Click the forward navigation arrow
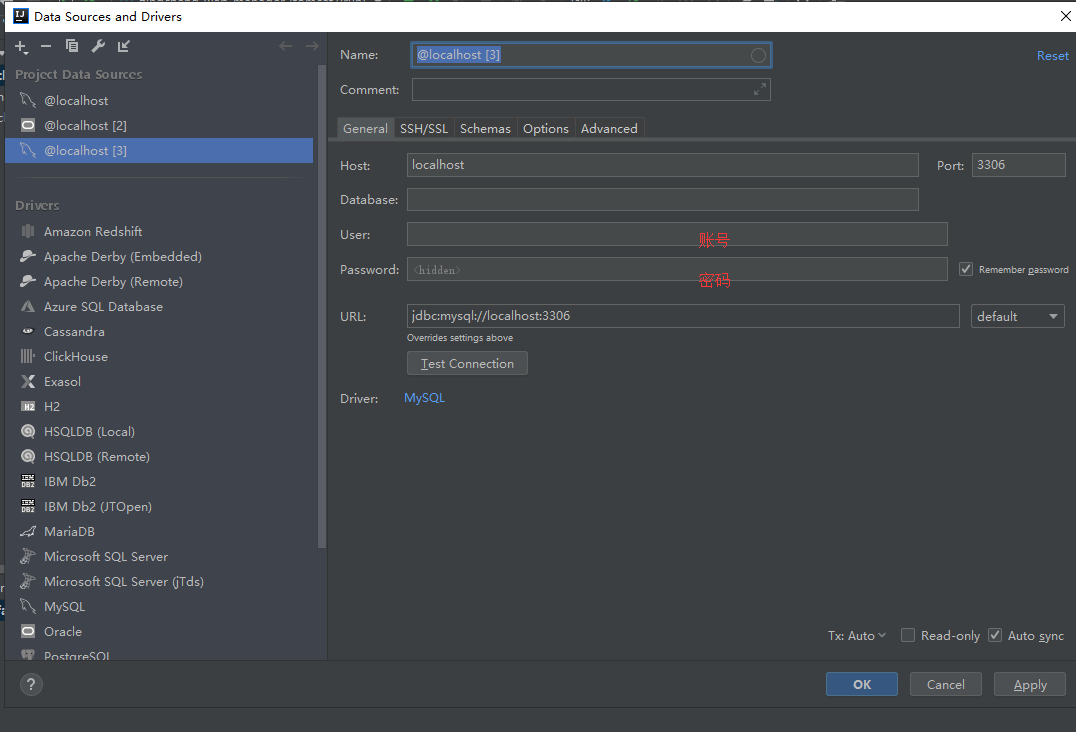Viewport: 1076px width, 732px height. click(311, 45)
